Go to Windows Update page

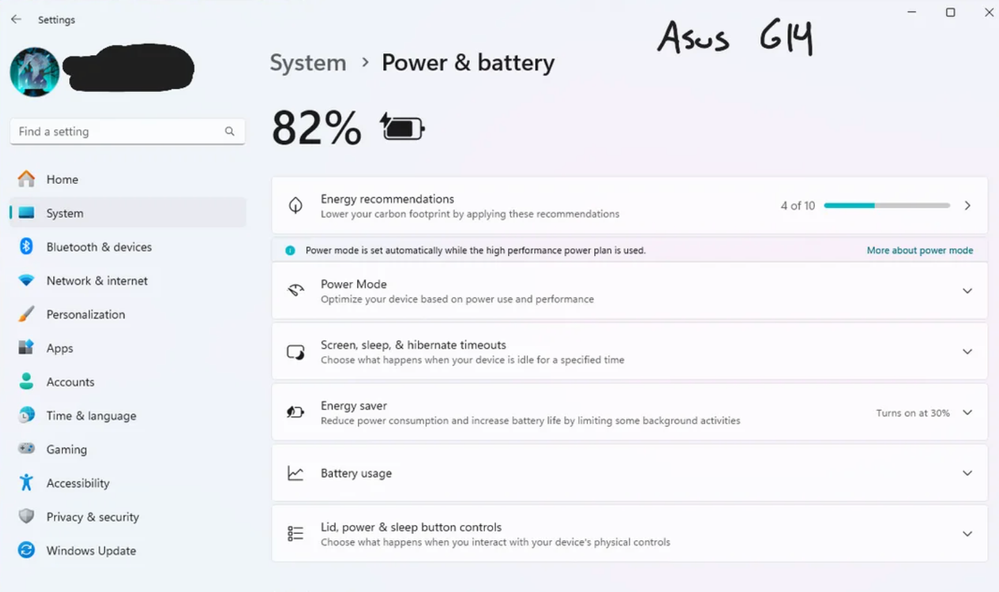[90, 551]
